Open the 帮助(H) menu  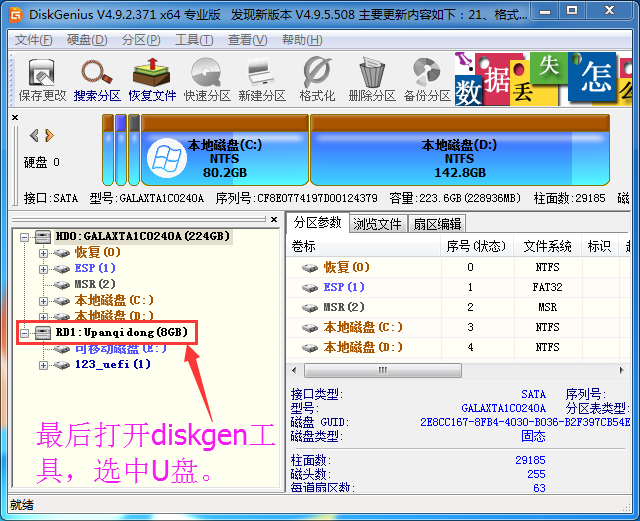302,40
